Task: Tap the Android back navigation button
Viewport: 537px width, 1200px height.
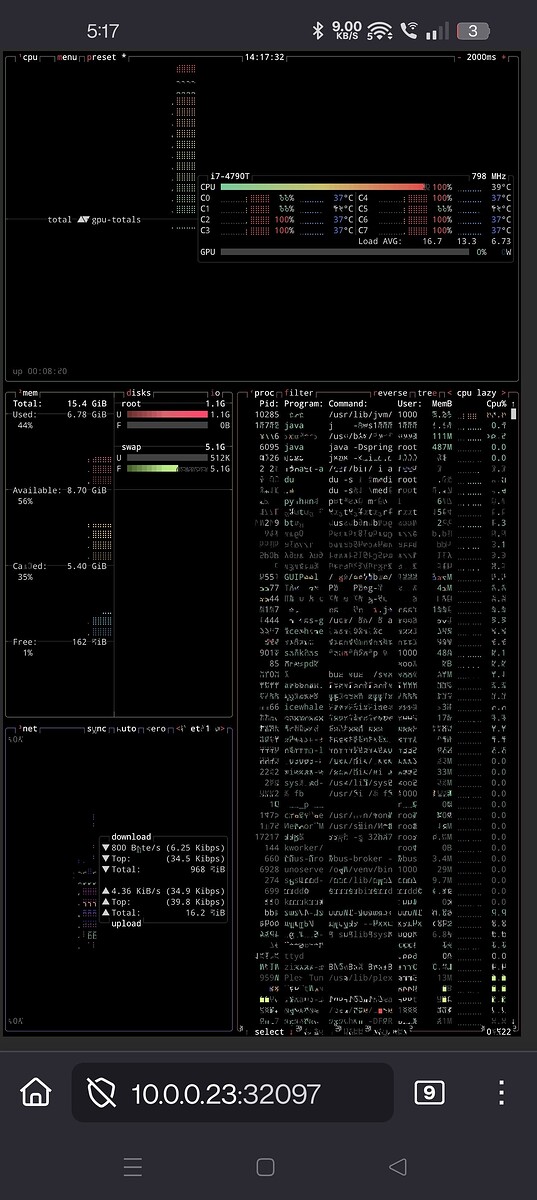Action: (x=398, y=1167)
